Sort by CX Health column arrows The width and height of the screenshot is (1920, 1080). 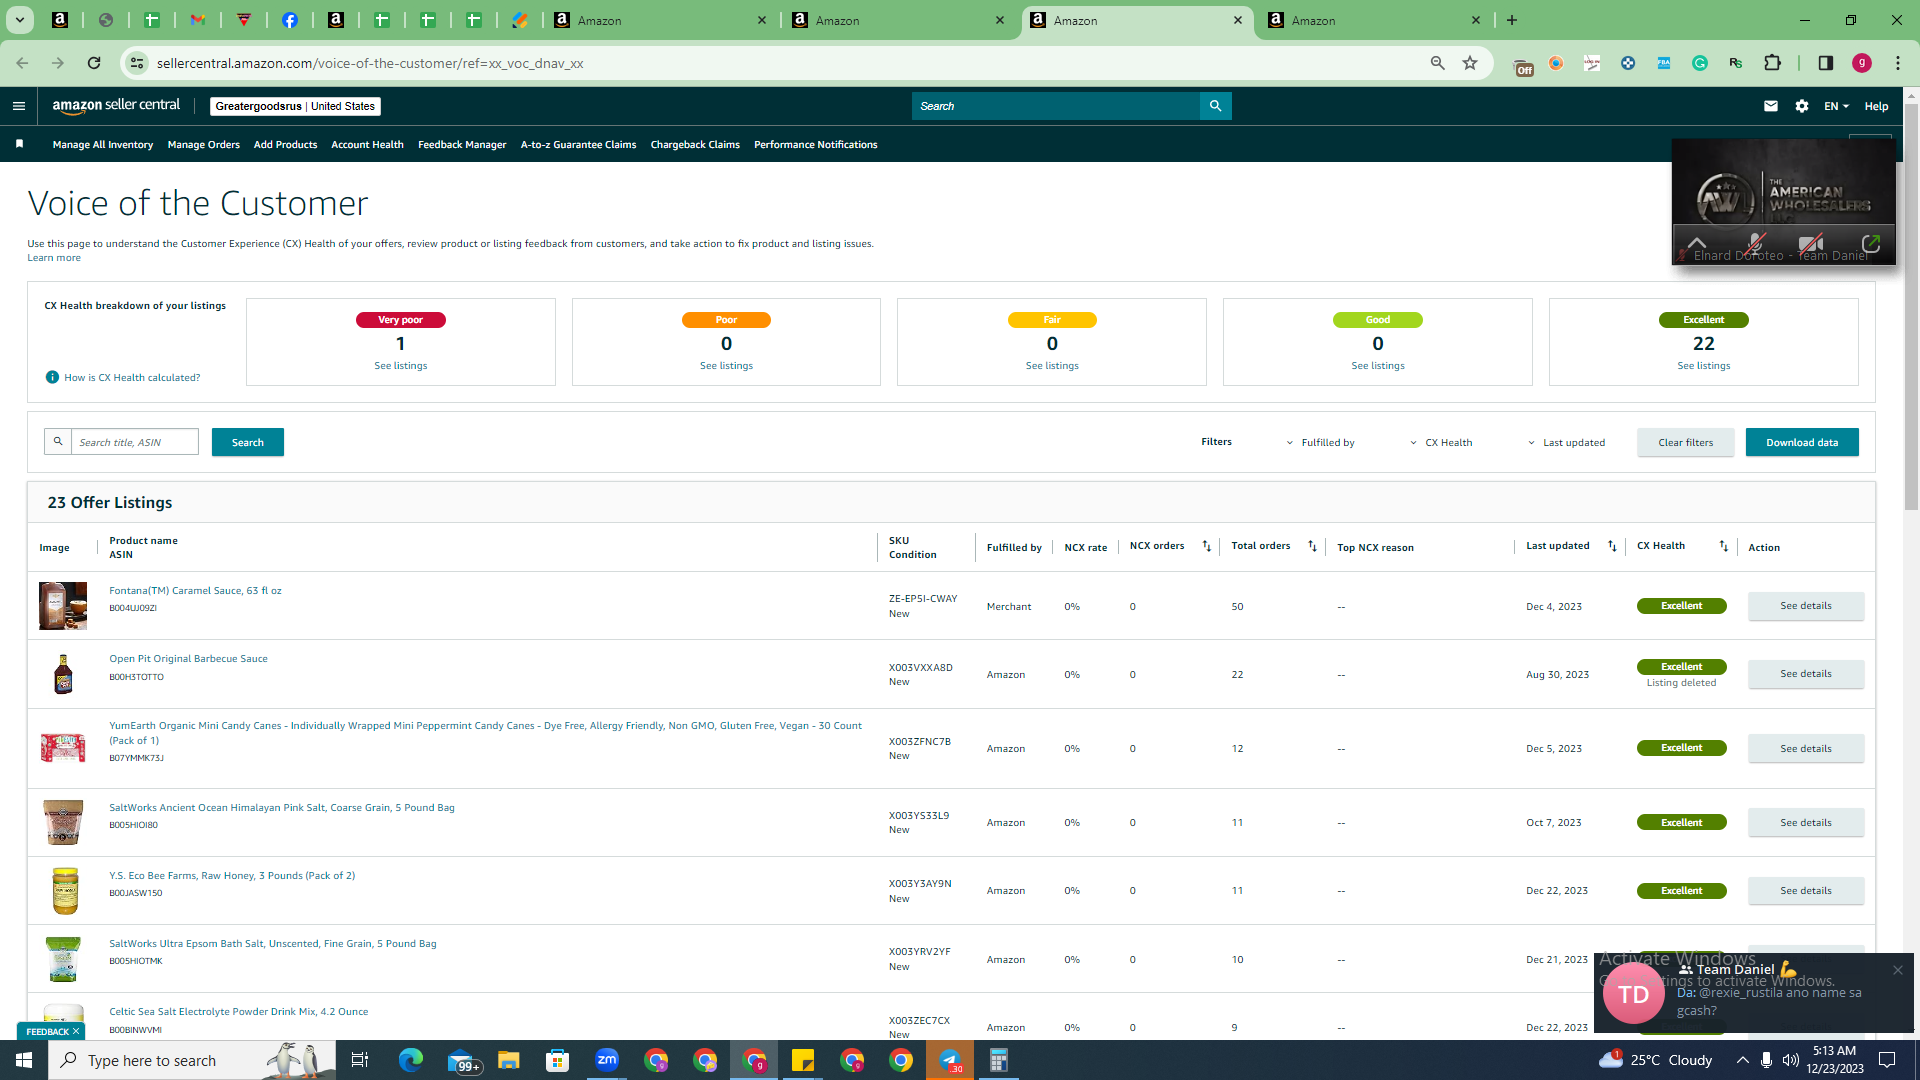tap(1723, 546)
